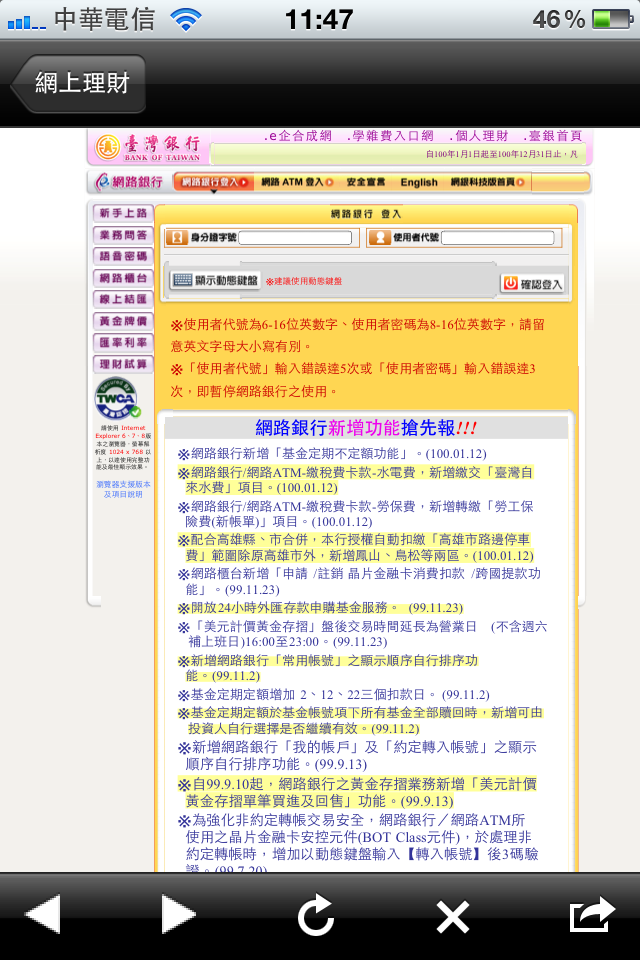Open the share action icon

(x=592, y=915)
